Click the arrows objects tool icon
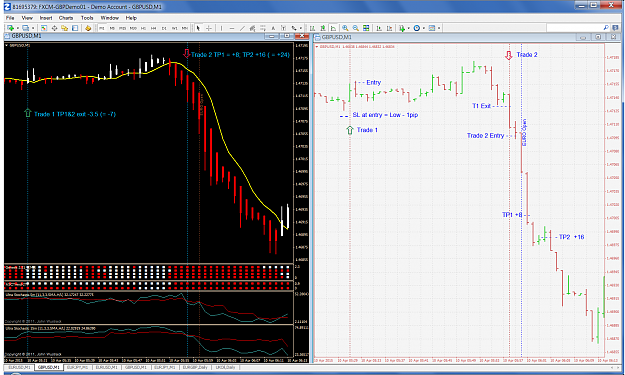 (x=294, y=28)
